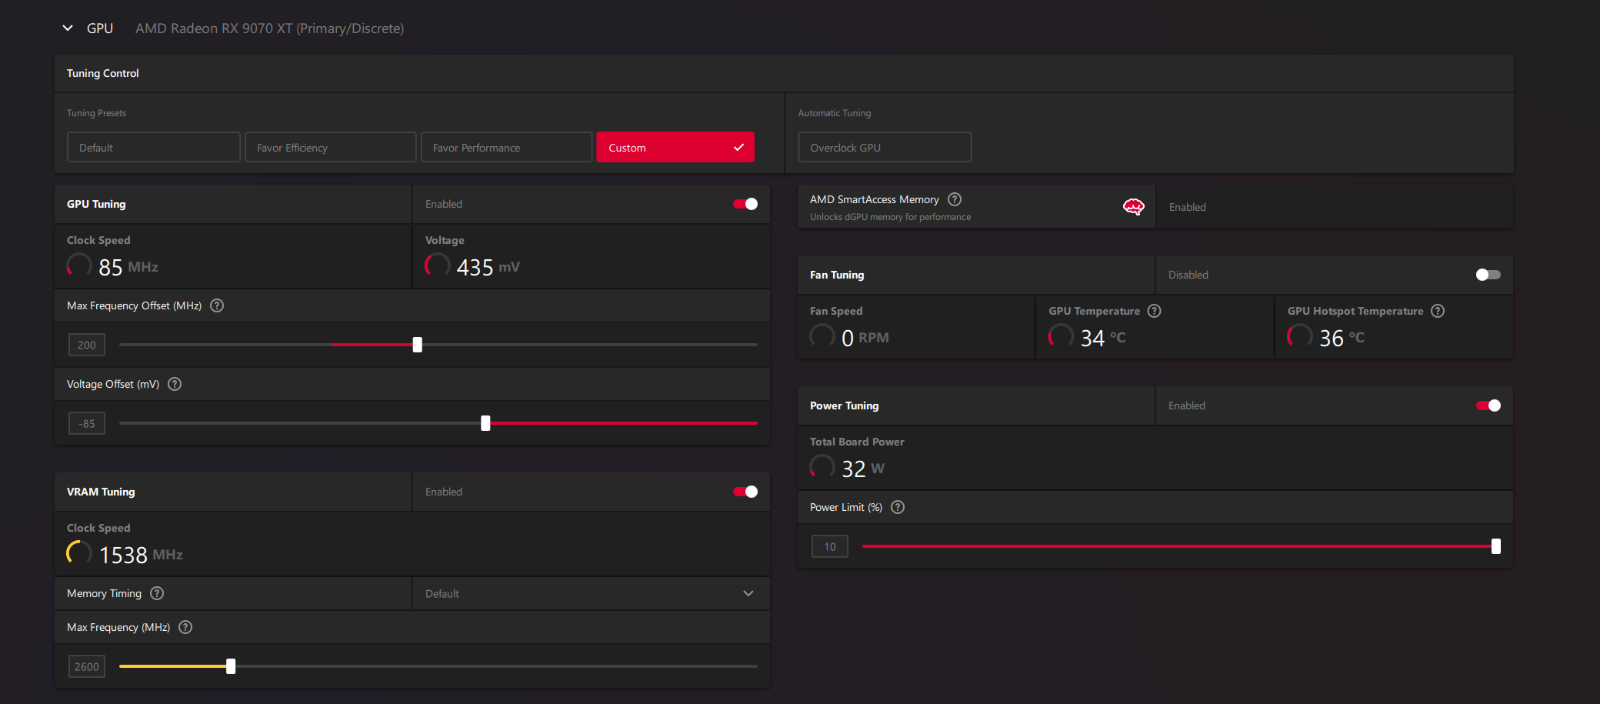Open help for Power Limit (%)
The height and width of the screenshot is (704, 1600).
point(898,507)
